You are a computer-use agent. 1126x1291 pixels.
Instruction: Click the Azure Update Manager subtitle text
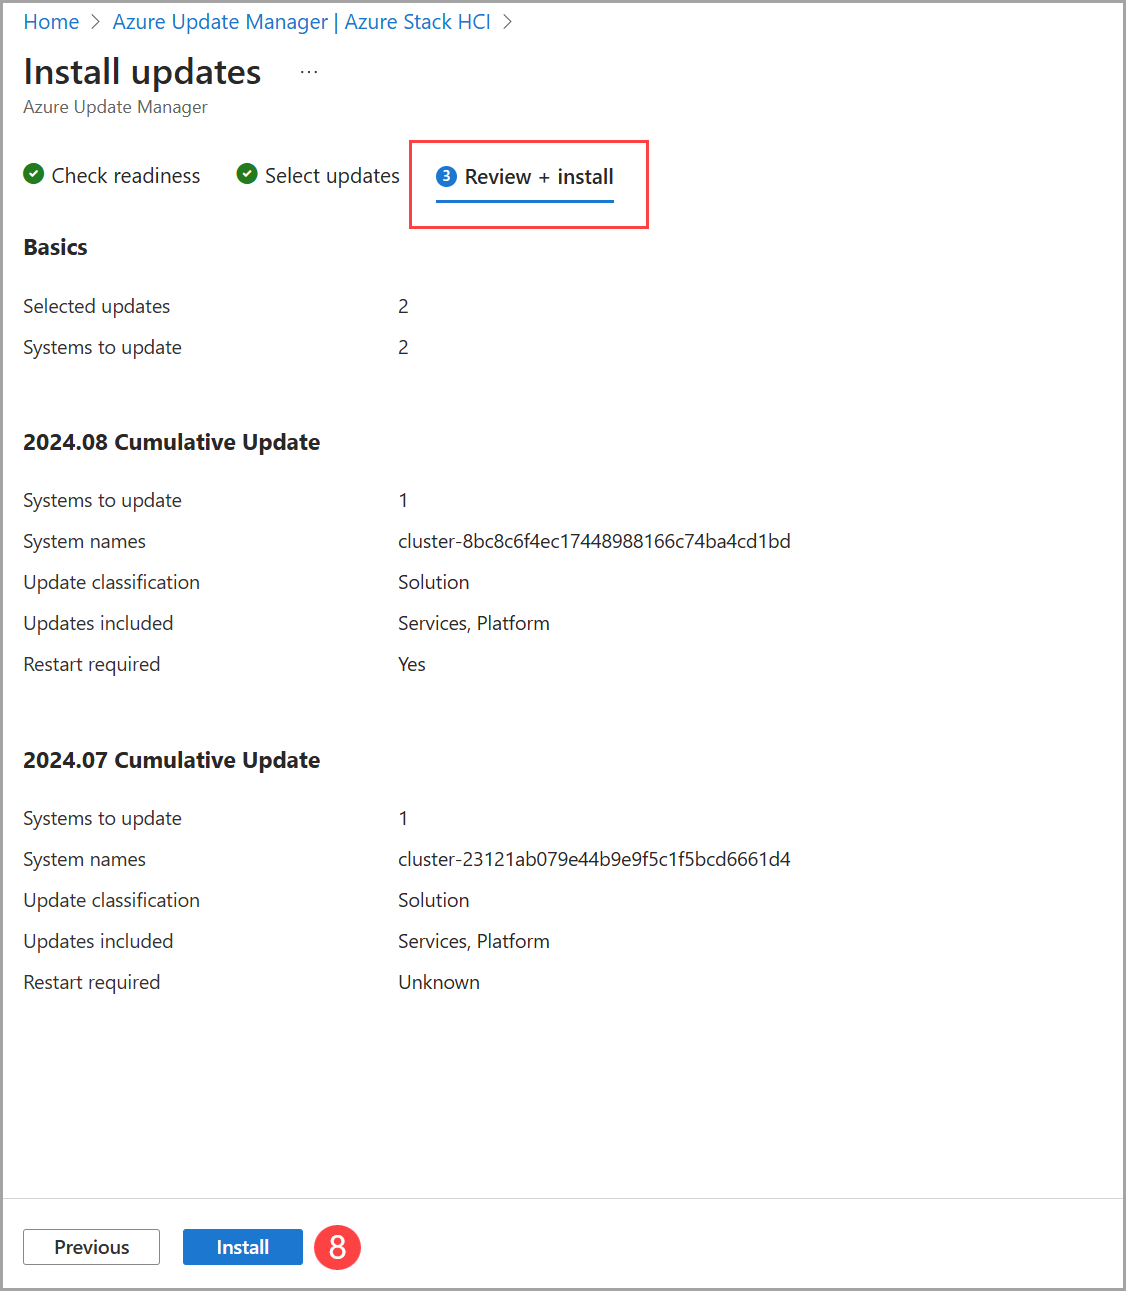114,106
